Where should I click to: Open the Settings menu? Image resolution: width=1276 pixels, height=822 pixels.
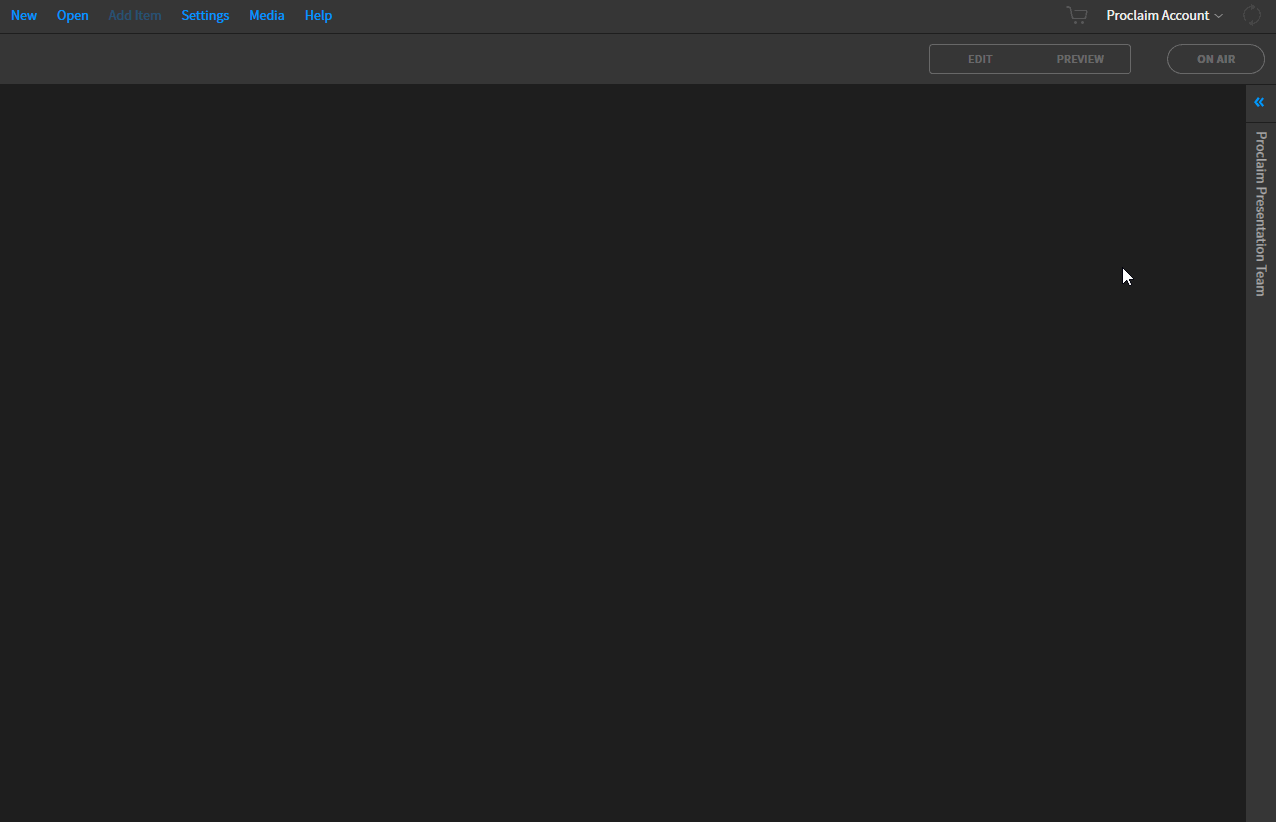click(x=205, y=16)
